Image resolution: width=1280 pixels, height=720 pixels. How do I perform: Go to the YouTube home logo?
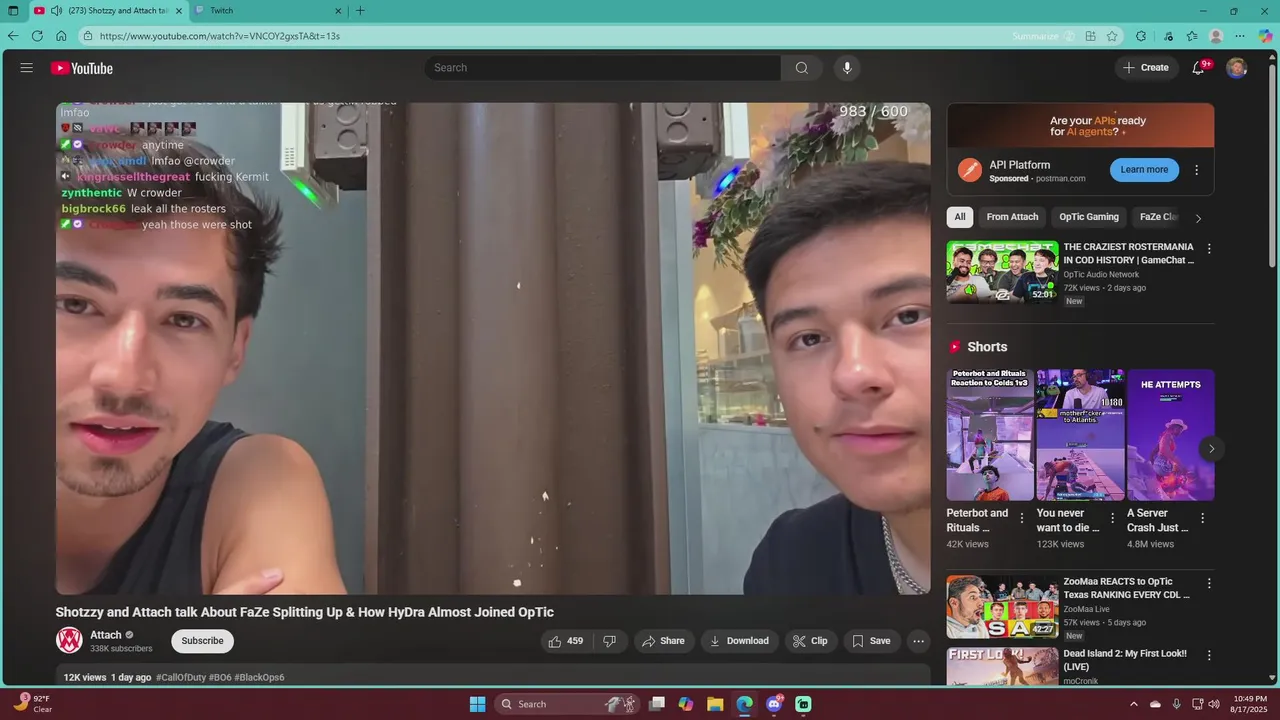[x=82, y=68]
